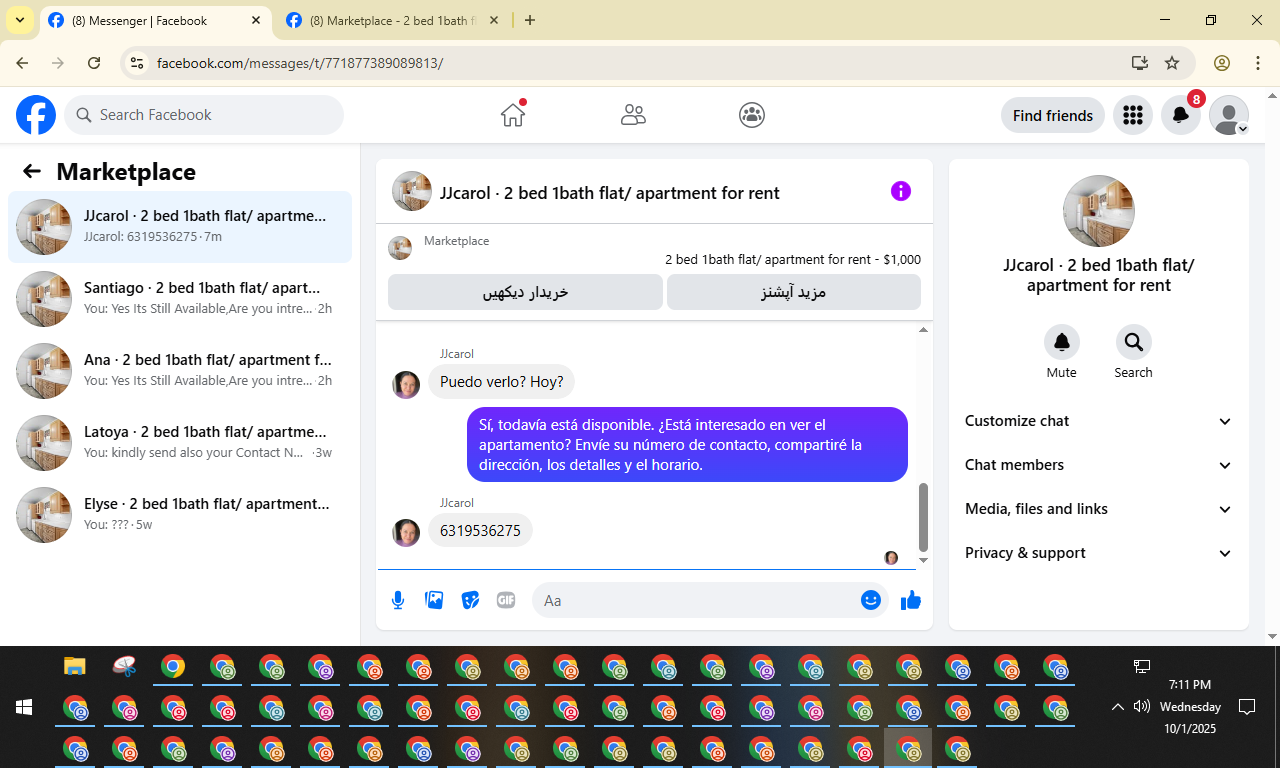Open the Friends icon in top navigation

click(x=633, y=115)
